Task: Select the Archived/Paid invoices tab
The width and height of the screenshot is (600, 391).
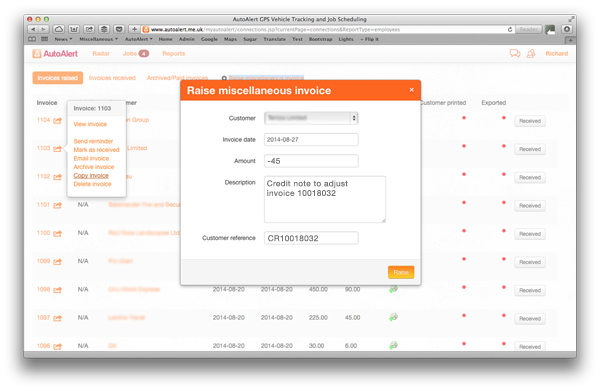Action: pyautogui.click(x=177, y=78)
